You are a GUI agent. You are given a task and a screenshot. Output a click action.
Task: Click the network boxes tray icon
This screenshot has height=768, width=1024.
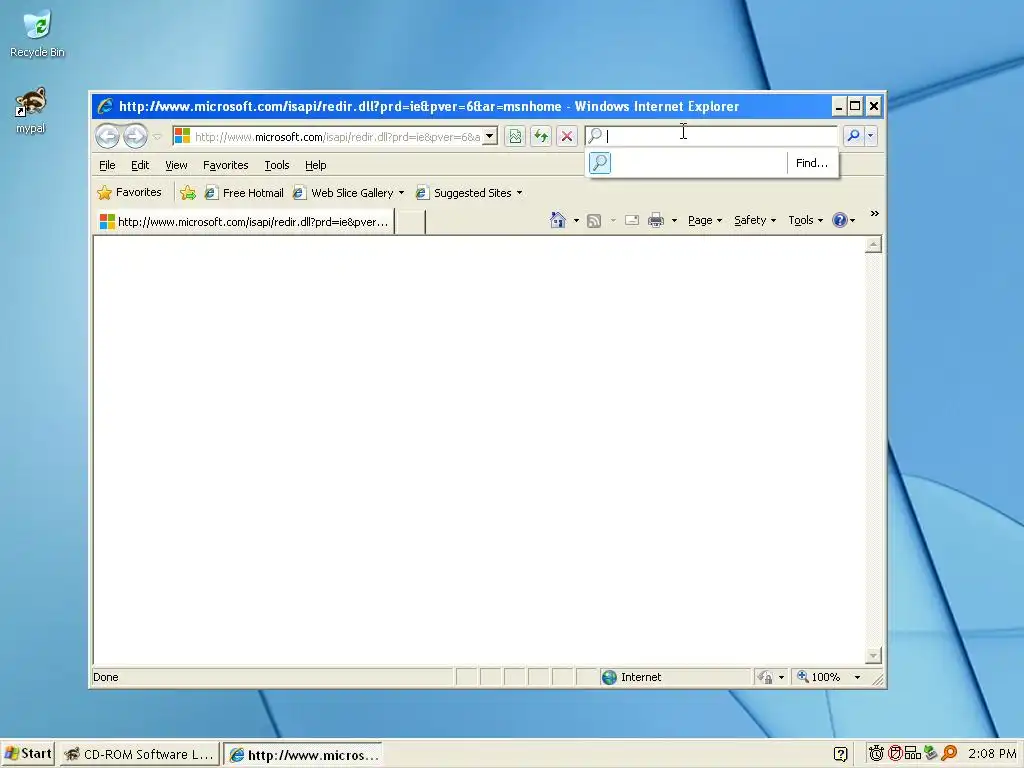pyautogui.click(x=913, y=754)
